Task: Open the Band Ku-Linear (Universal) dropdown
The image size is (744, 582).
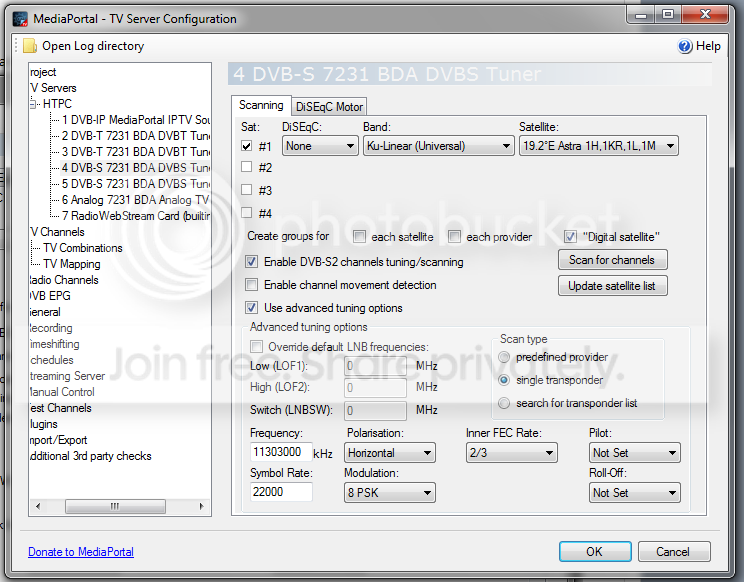Action: pyautogui.click(x=438, y=146)
